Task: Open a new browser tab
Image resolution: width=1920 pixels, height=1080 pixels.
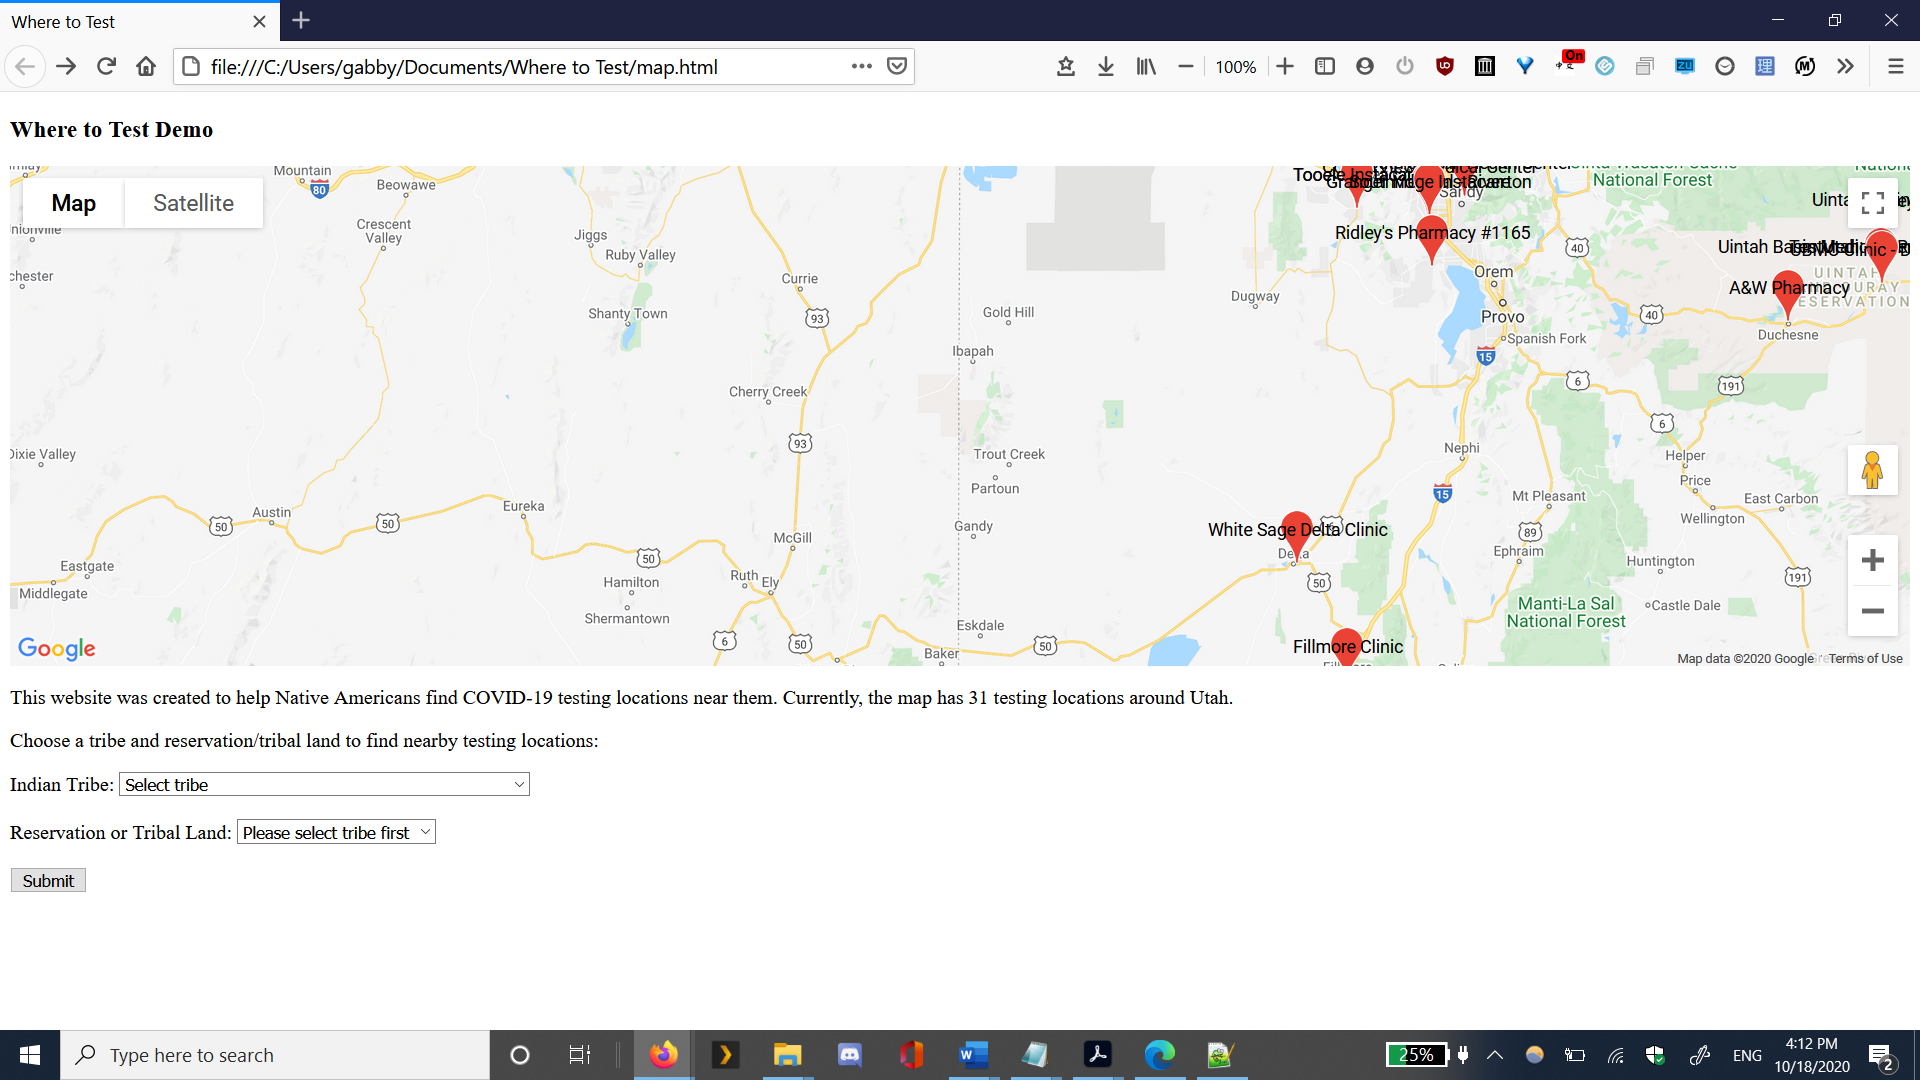Action: tap(301, 20)
